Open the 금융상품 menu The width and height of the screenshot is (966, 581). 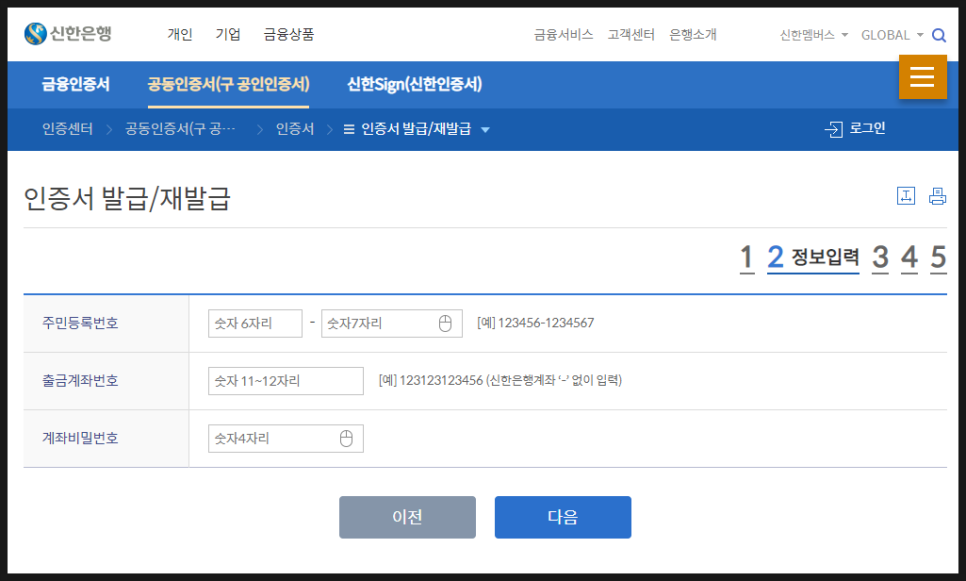pos(290,33)
